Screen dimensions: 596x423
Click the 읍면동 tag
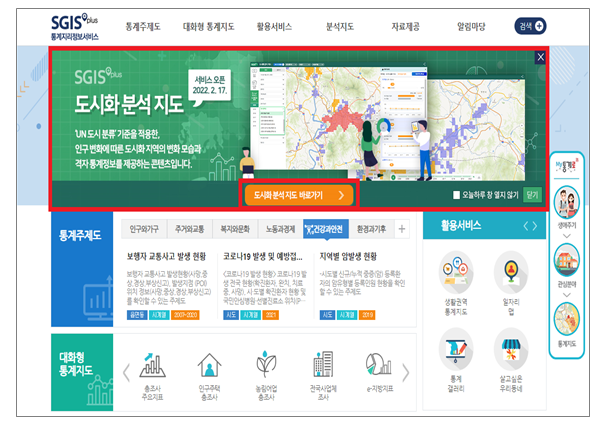coord(137,315)
